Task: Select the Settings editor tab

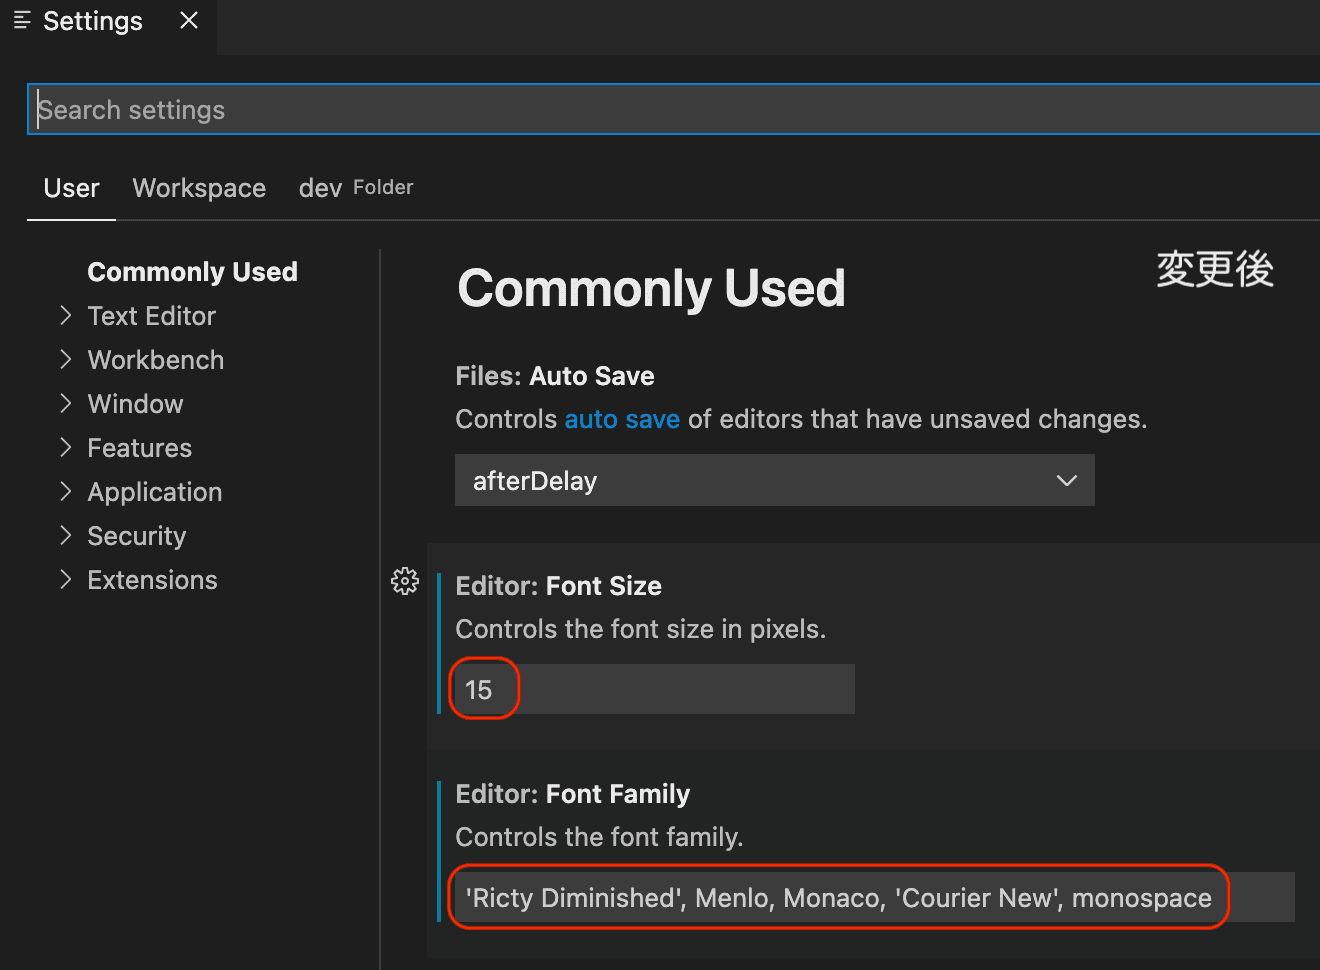Action: [x=92, y=21]
